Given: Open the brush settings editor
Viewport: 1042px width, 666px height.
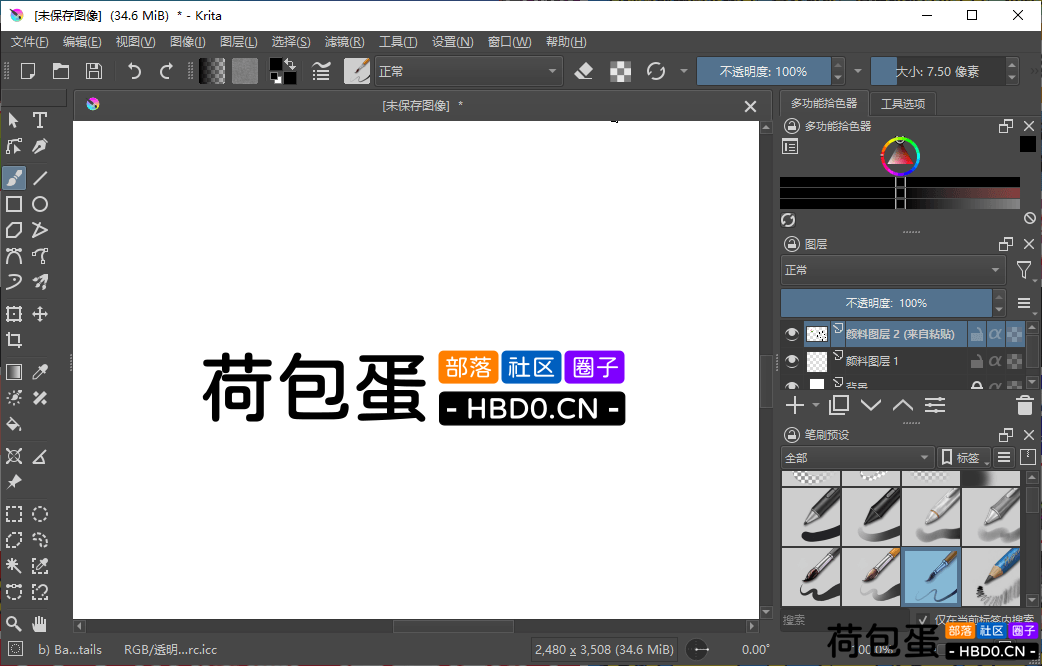Looking at the screenshot, I should coord(322,71).
